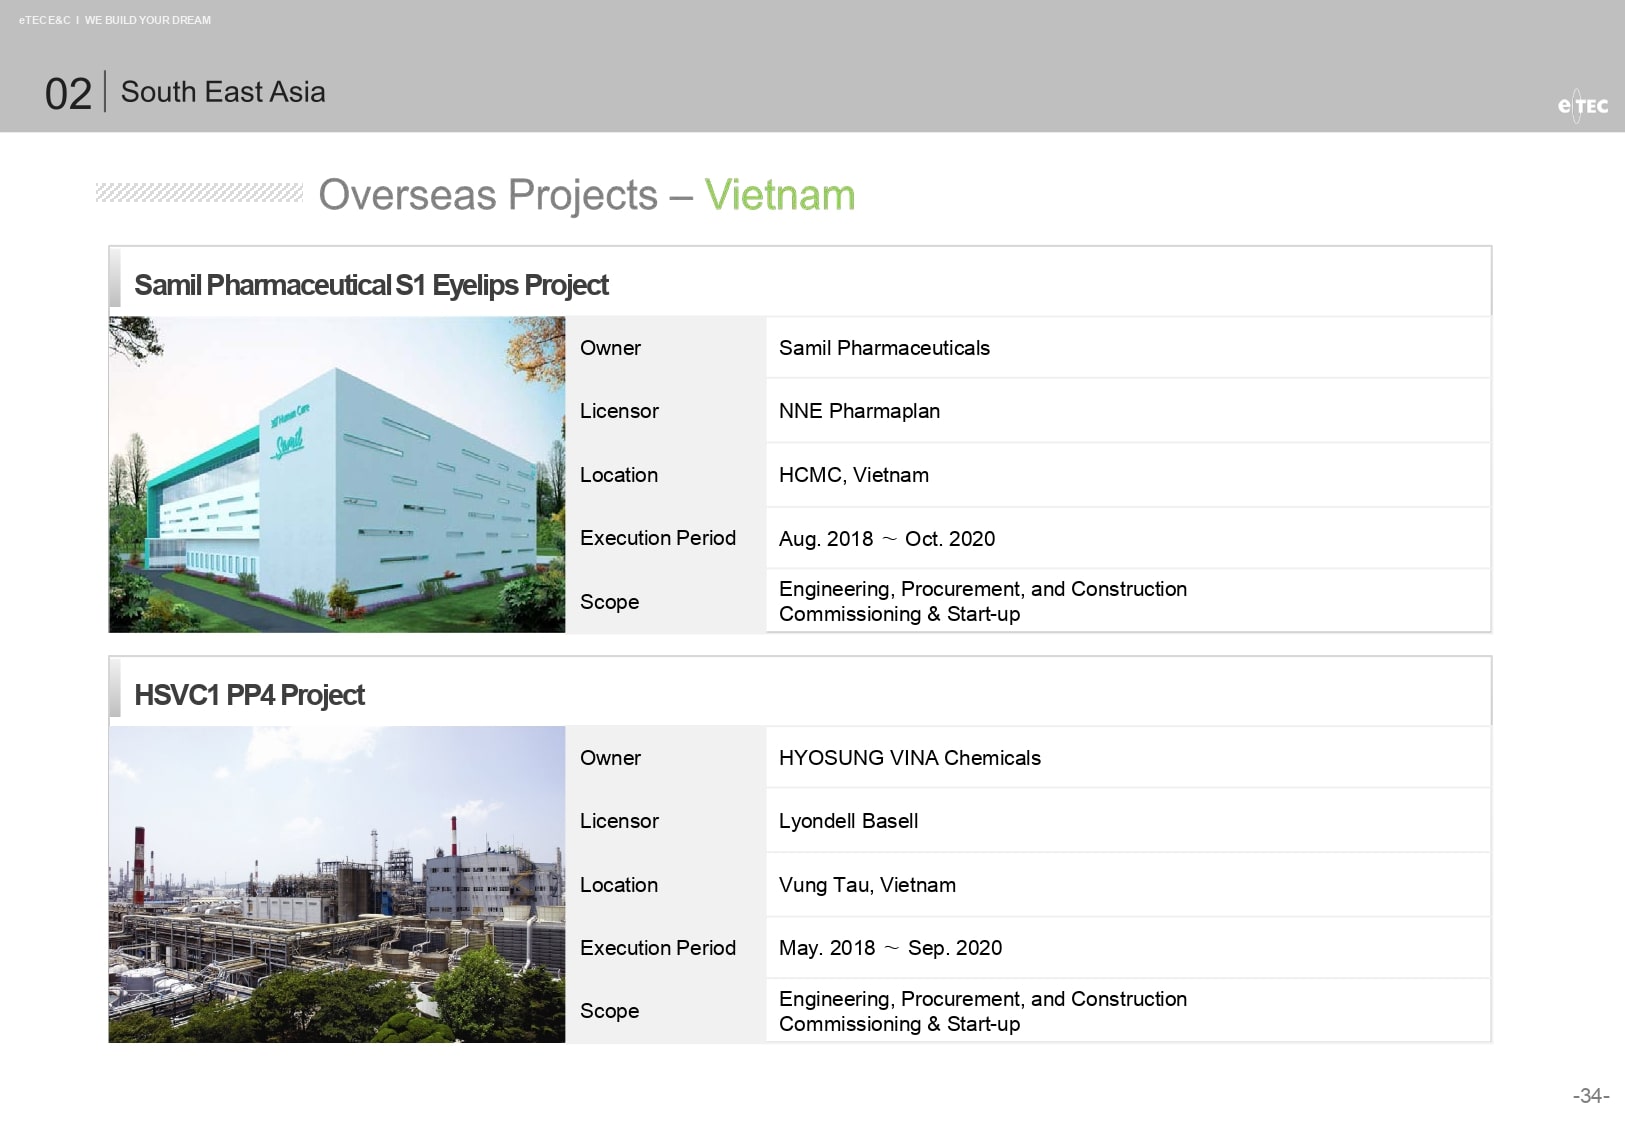
Task: Click the 'HSVC1 PP4 Project' heading
Action: pyautogui.click(x=249, y=695)
